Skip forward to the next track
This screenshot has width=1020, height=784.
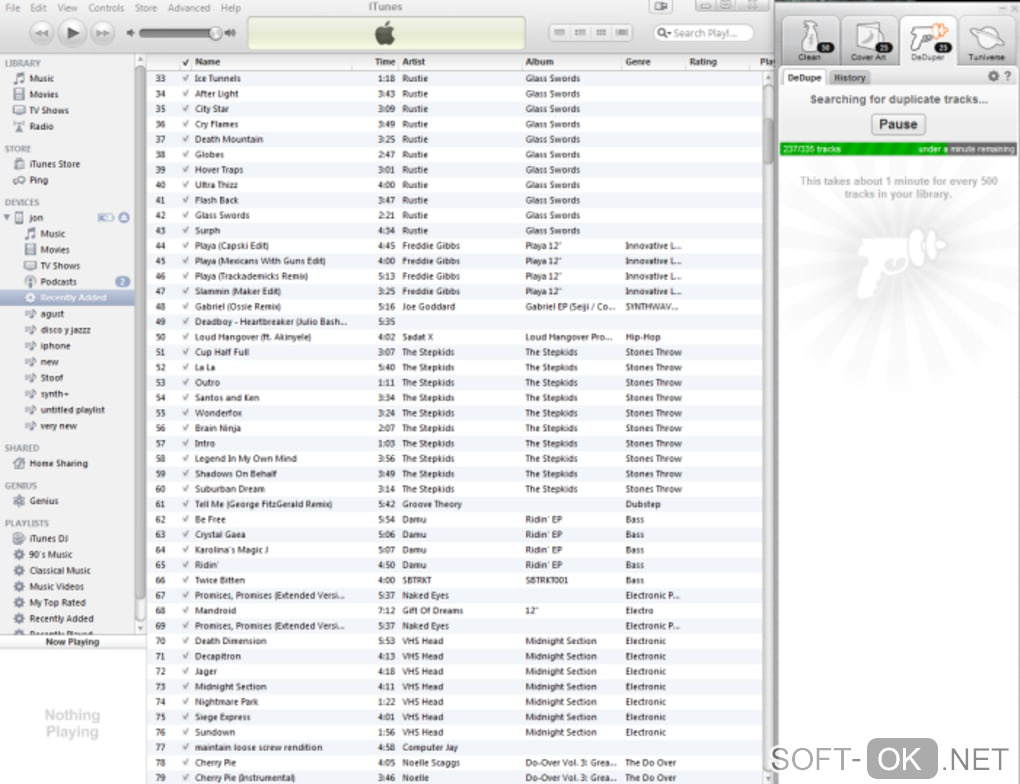103,33
